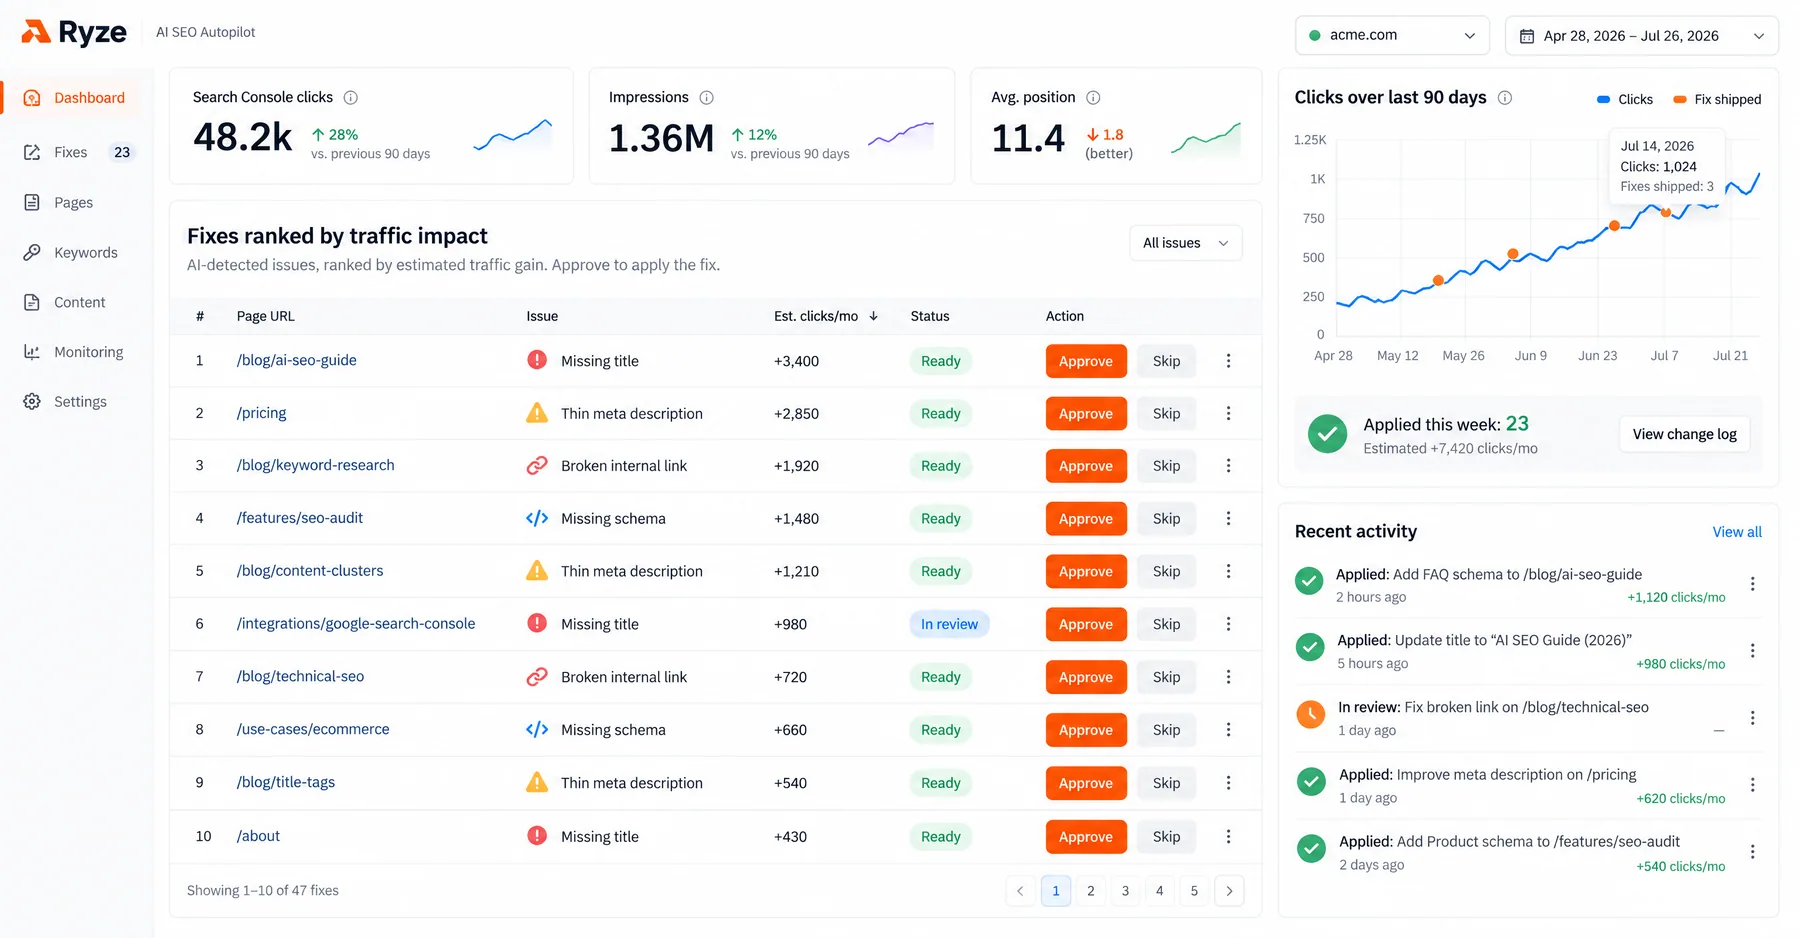This screenshot has width=1800, height=938.
Task: Open menu for Product schema activity item
Action: (1753, 852)
